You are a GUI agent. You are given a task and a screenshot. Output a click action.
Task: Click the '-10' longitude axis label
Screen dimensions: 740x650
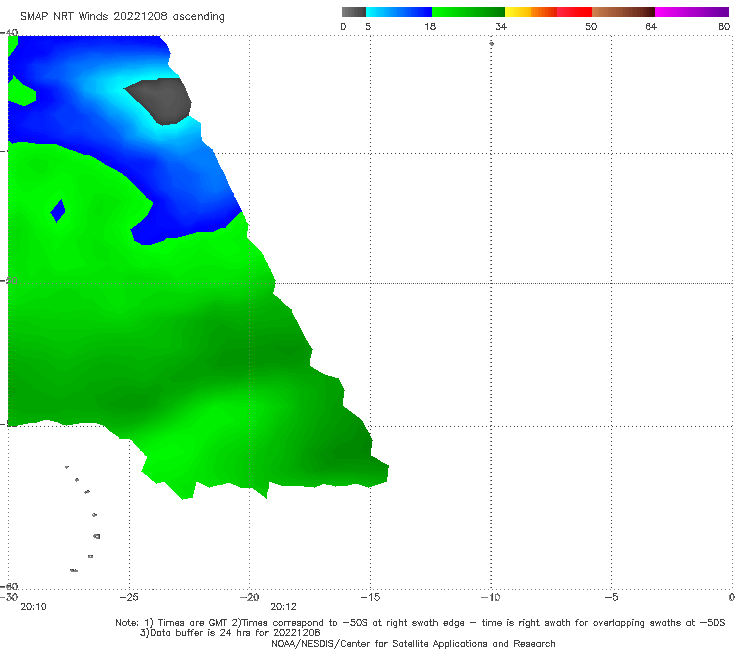(491, 597)
